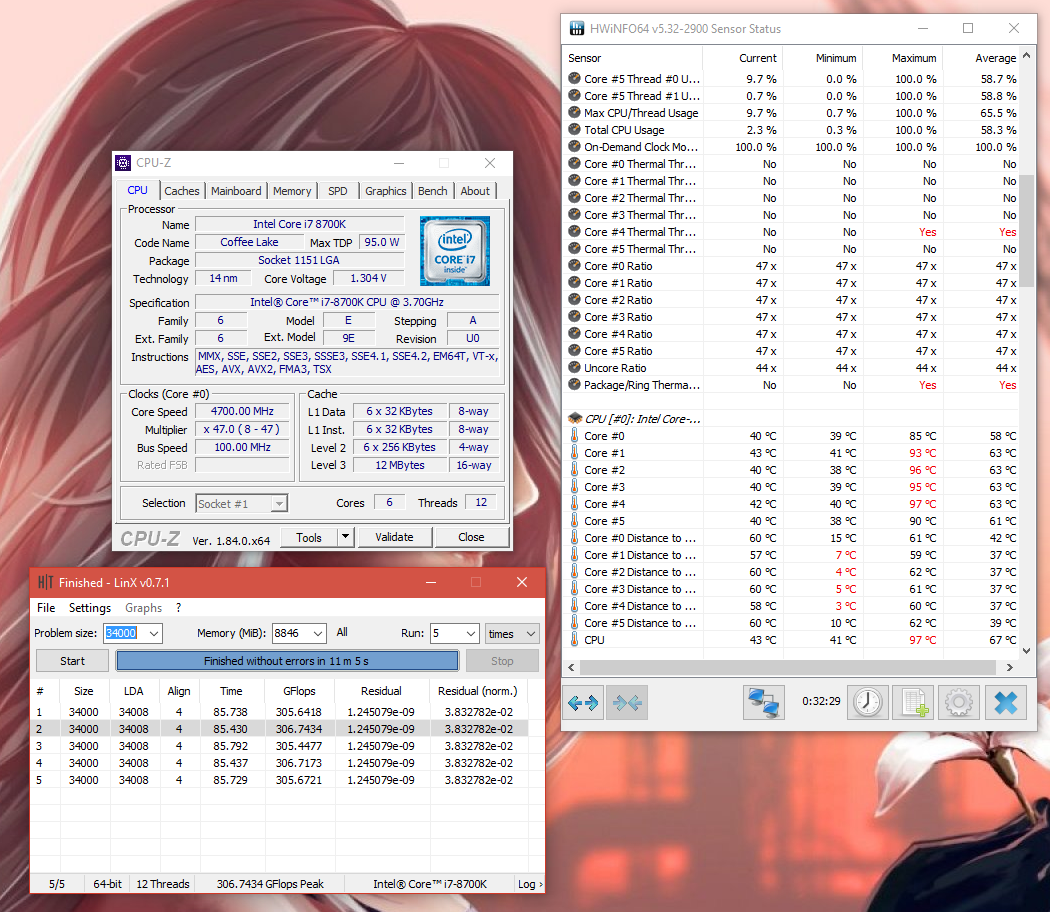
Task: Switch to the Caches tab in CPU-Z
Action: tap(181, 191)
